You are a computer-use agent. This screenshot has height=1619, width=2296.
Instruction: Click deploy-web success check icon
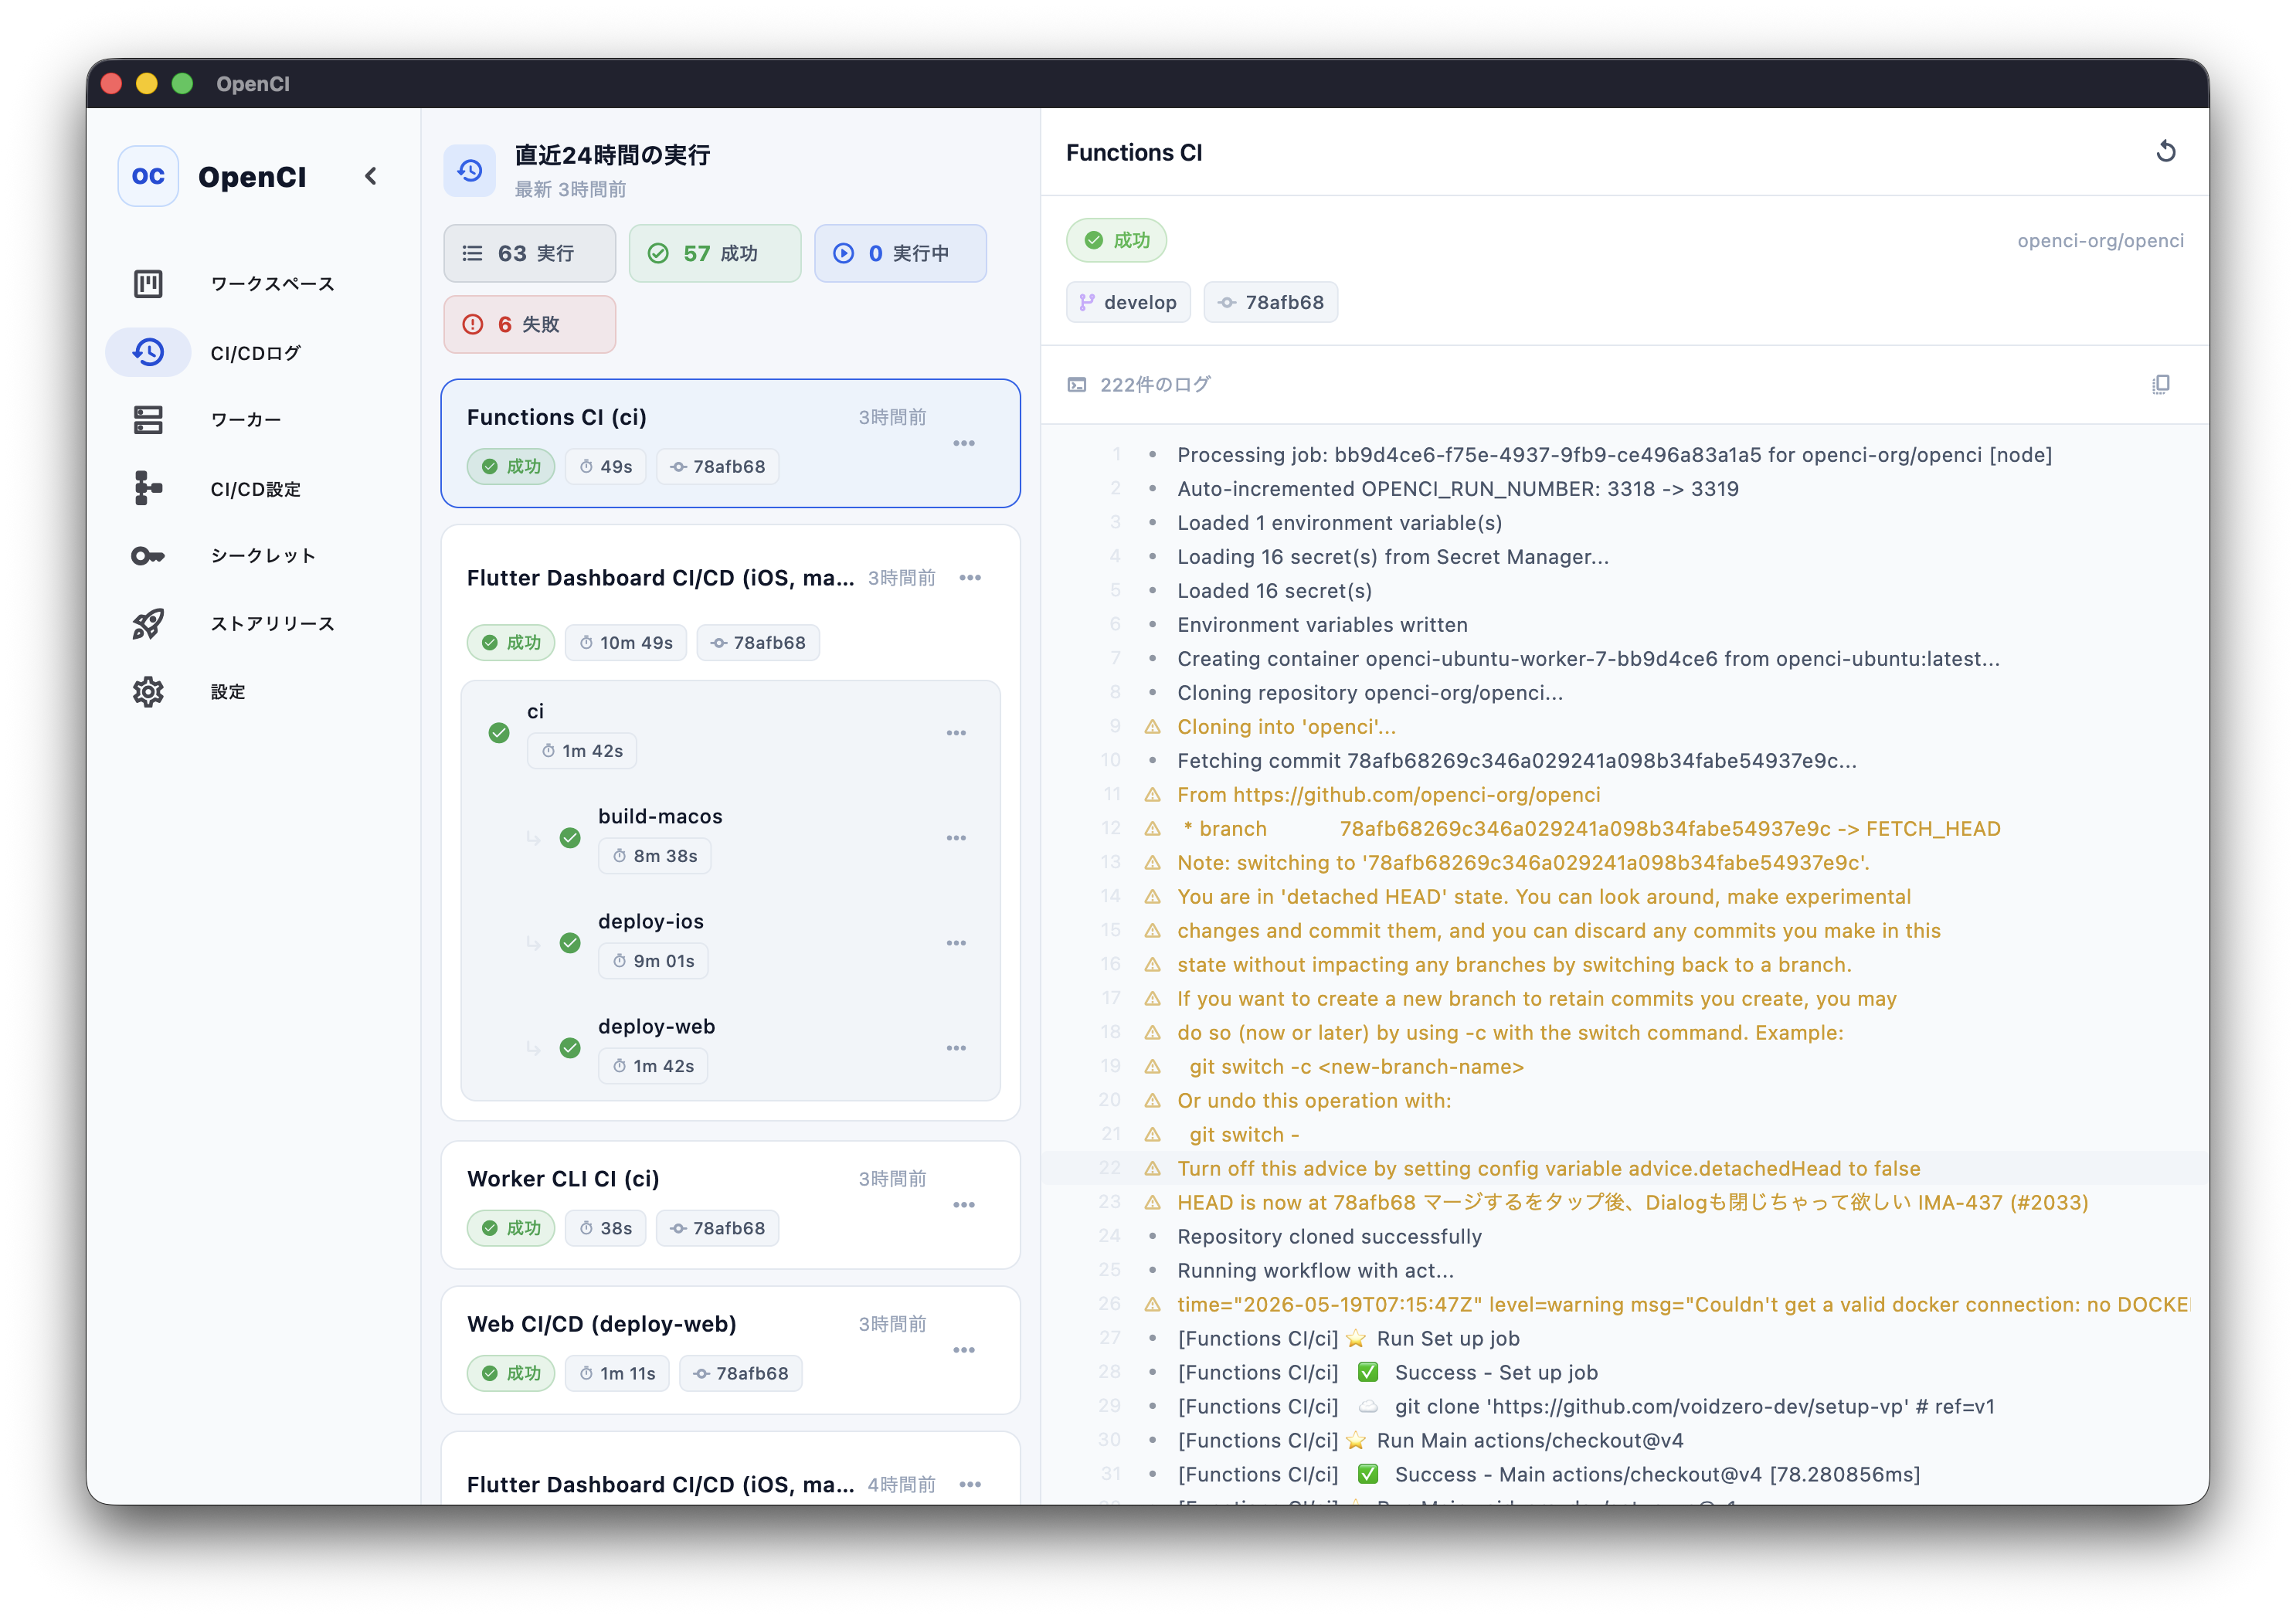pos(570,1048)
